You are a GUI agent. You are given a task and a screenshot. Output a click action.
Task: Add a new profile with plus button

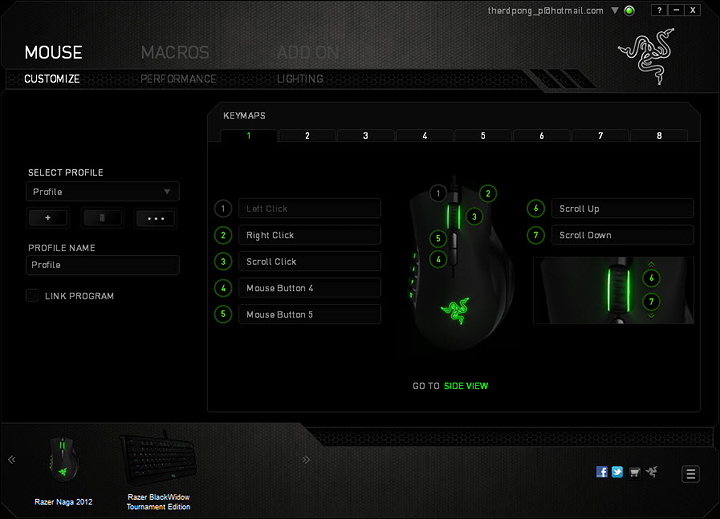[48, 218]
